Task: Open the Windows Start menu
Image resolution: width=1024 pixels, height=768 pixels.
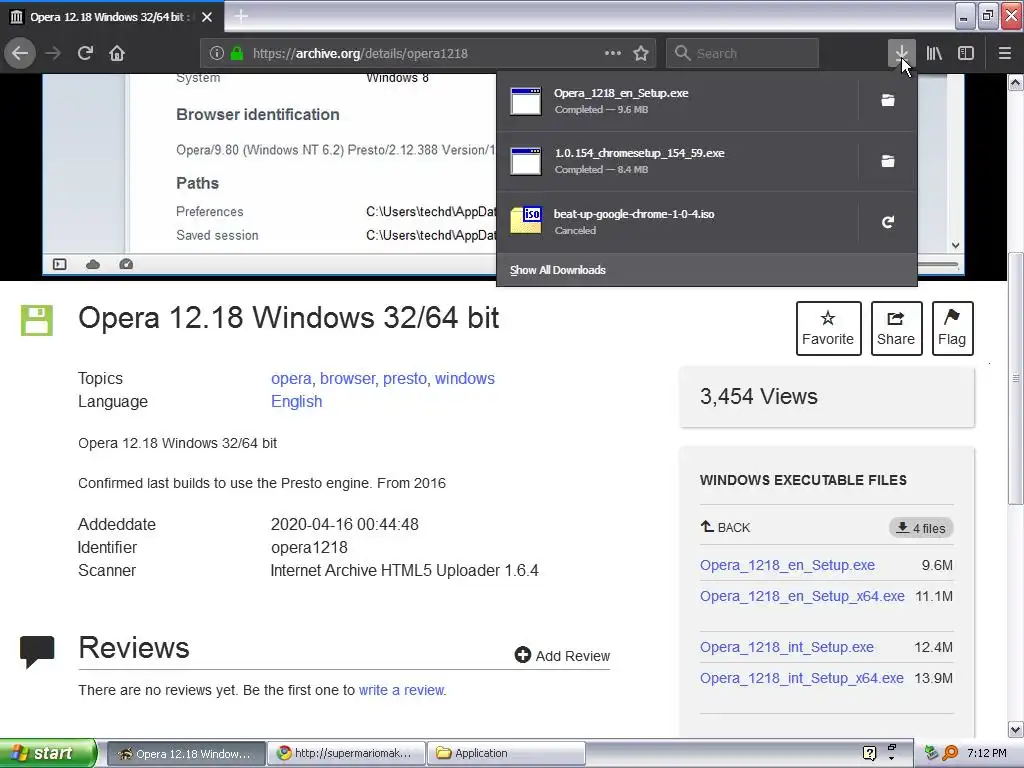Action: [48, 753]
